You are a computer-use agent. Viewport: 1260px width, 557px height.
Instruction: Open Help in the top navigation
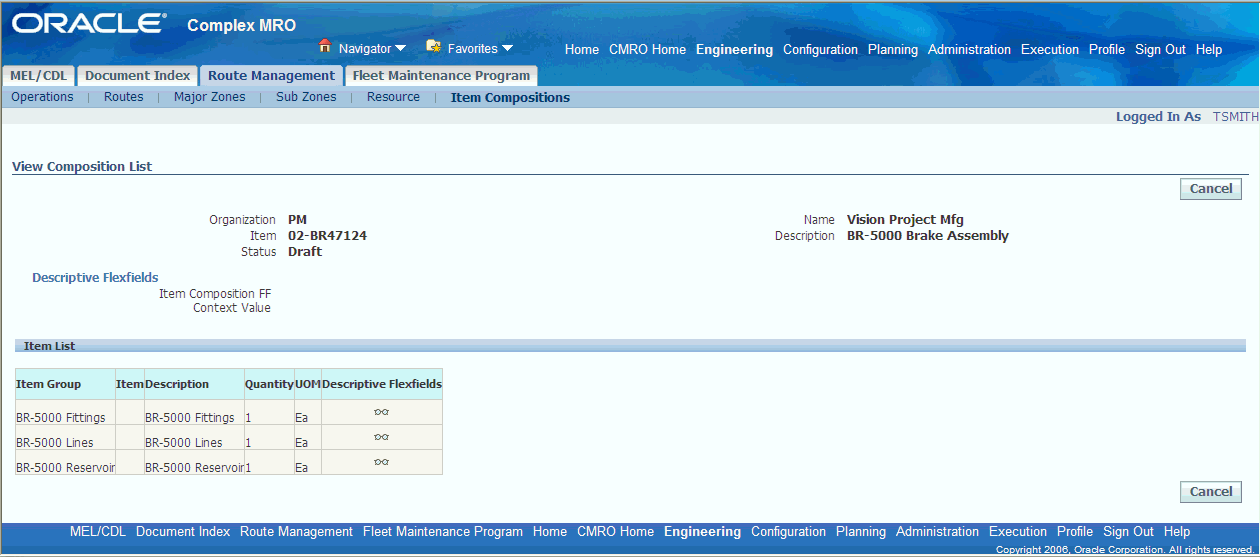point(1209,50)
